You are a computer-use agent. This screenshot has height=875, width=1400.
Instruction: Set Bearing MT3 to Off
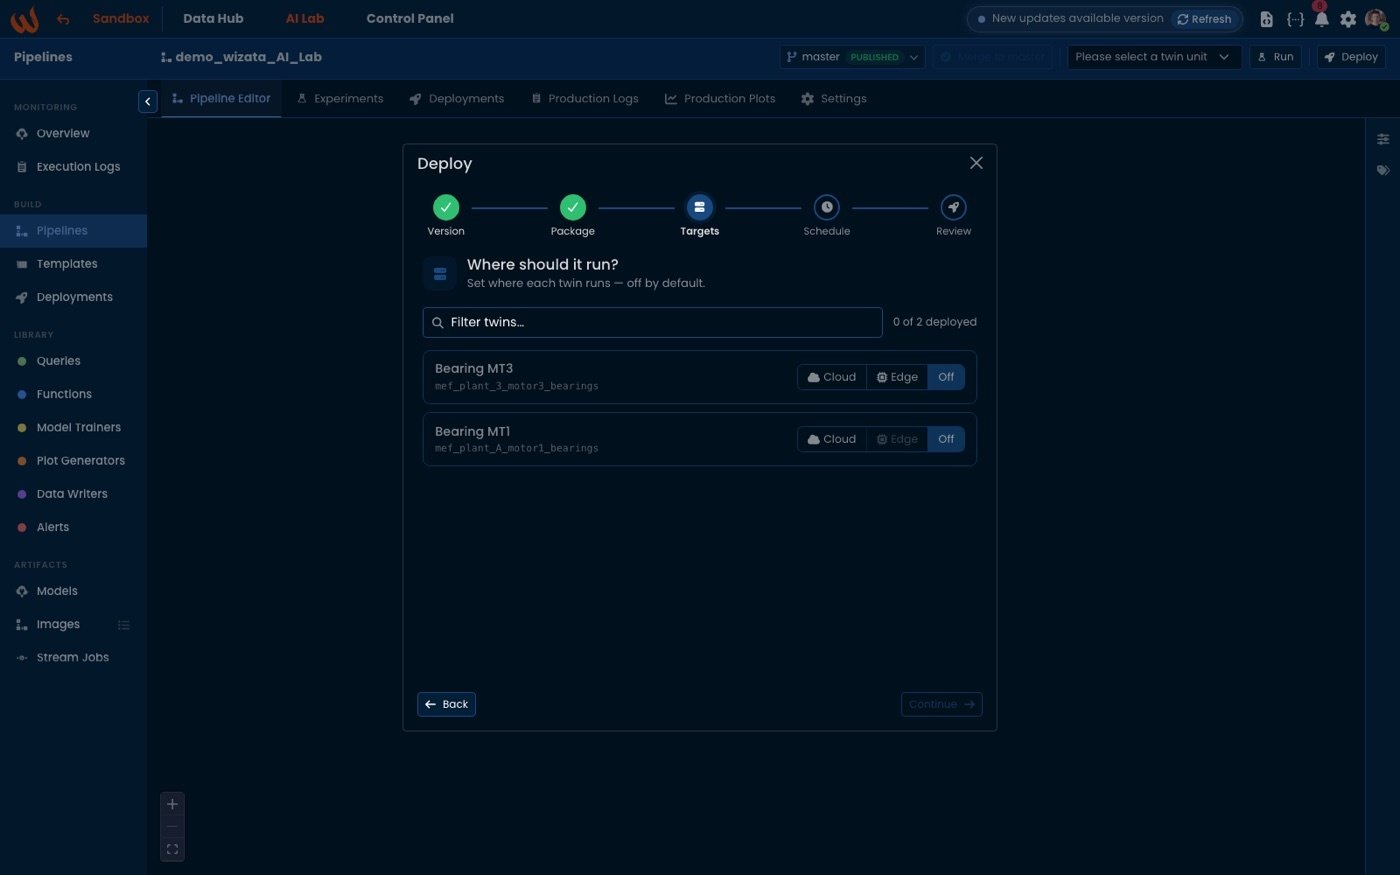(946, 377)
